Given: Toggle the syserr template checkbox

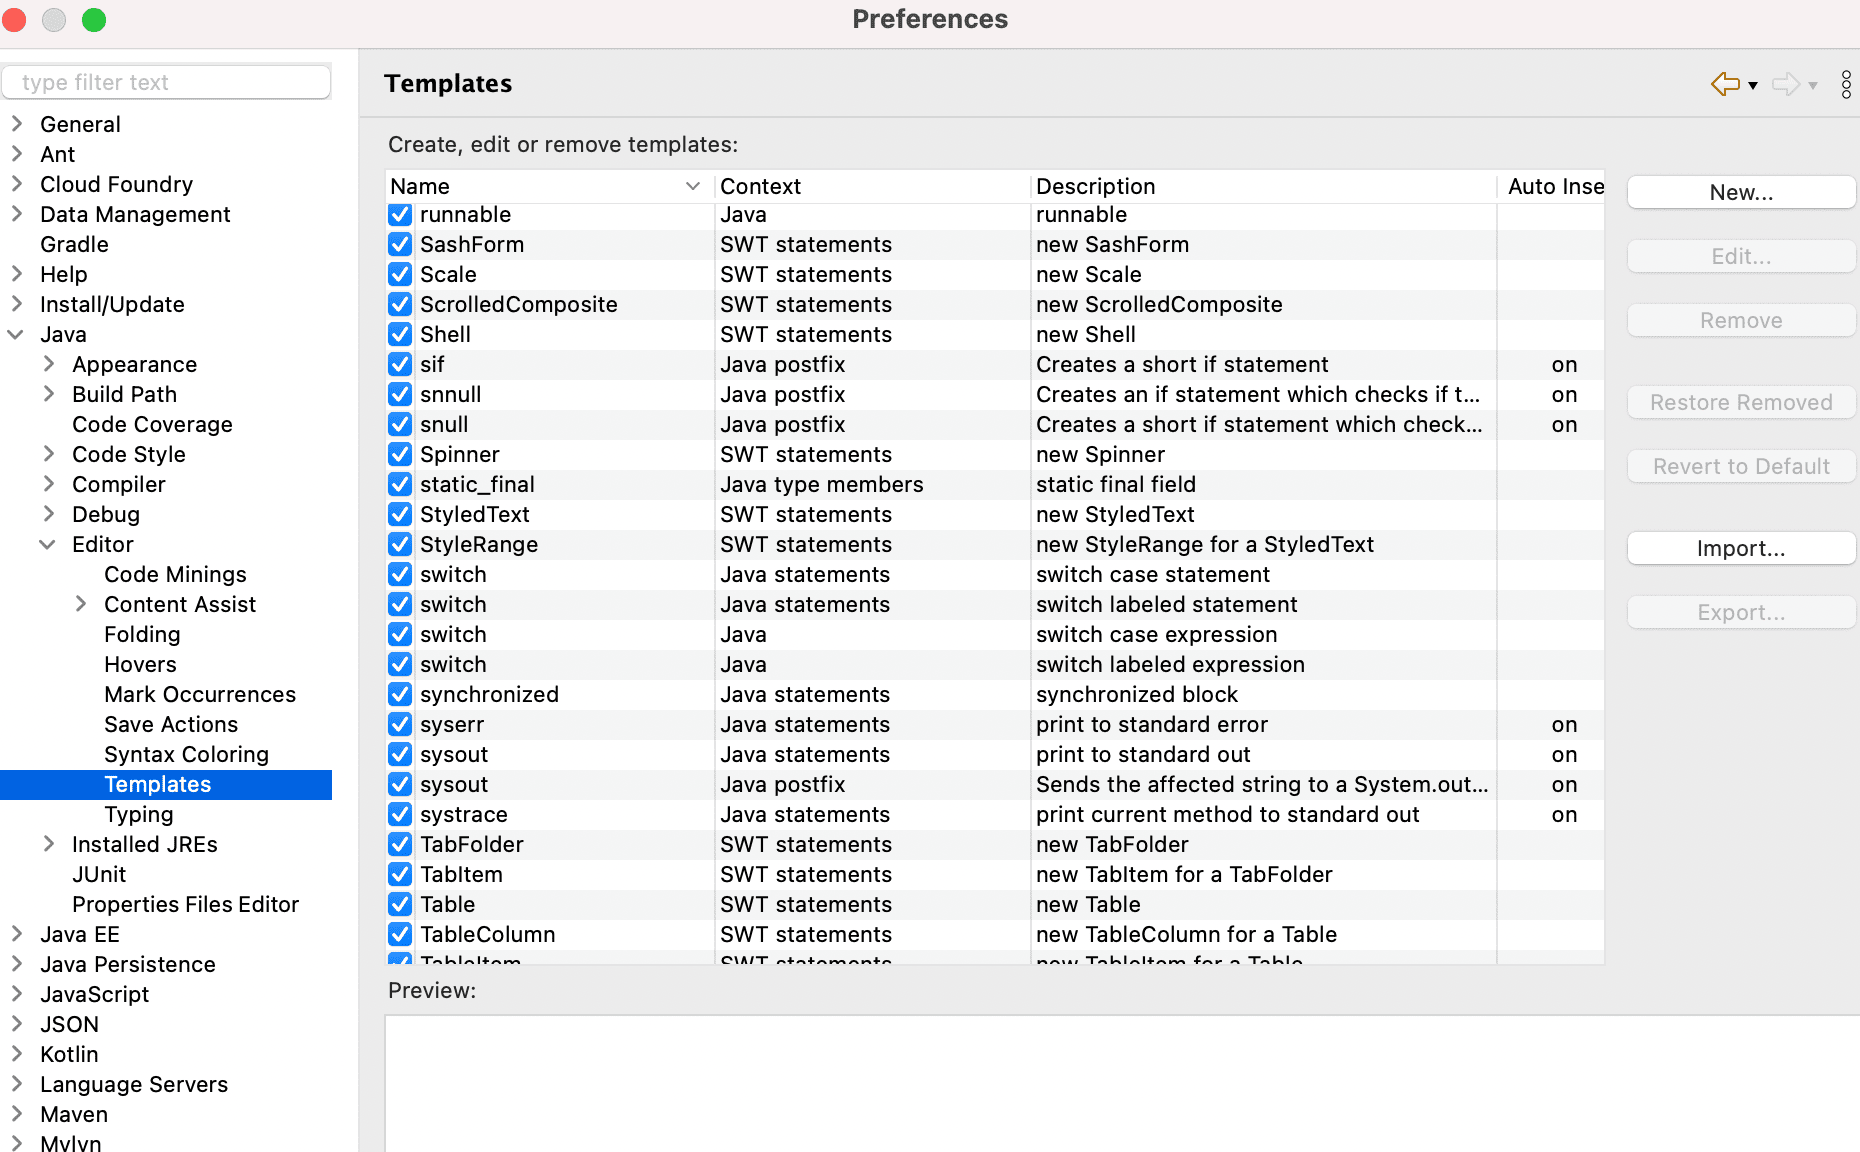Looking at the screenshot, I should pos(400,725).
